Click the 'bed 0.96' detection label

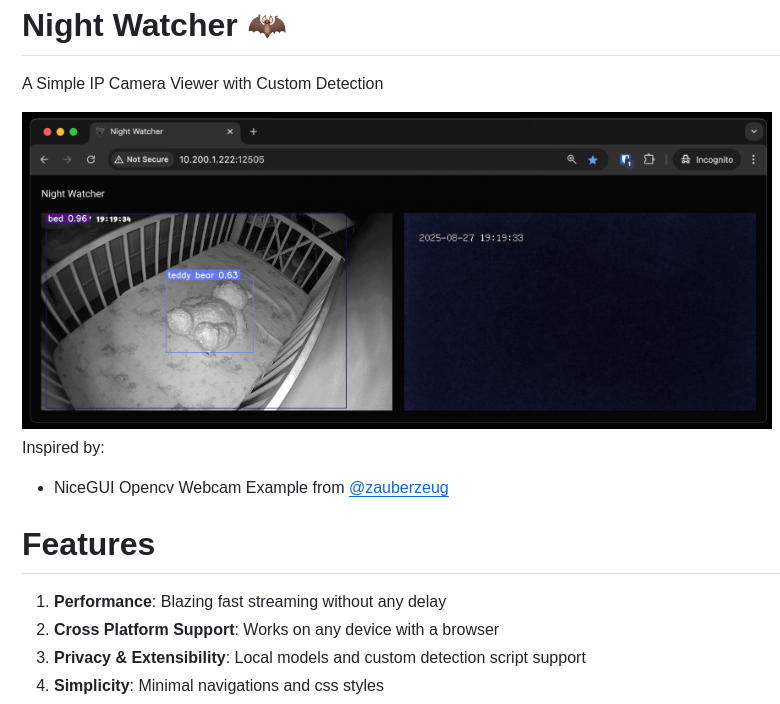68,218
